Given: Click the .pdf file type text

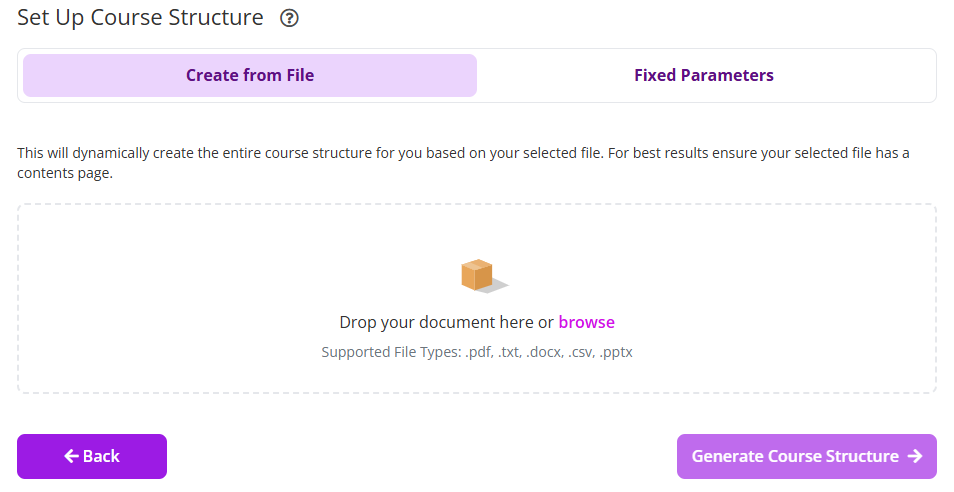Looking at the screenshot, I should [478, 352].
